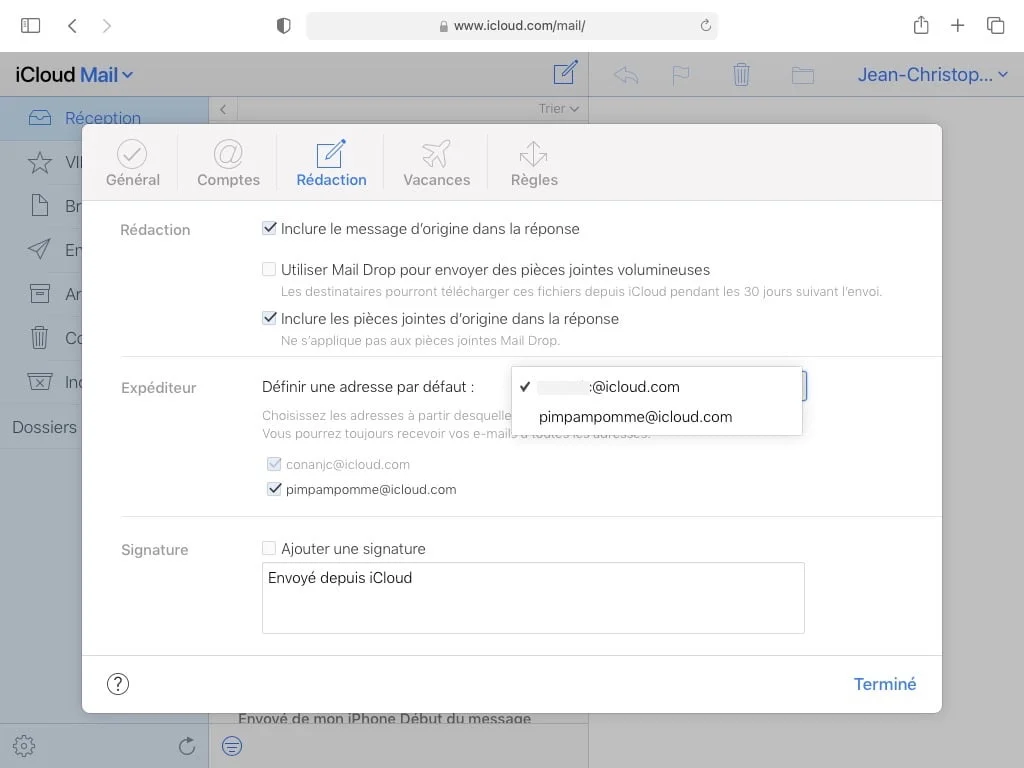Uncheck Inclure le message d'origine dans la réponse
Screen dimensions: 1024x768
pyautogui.click(x=270, y=228)
